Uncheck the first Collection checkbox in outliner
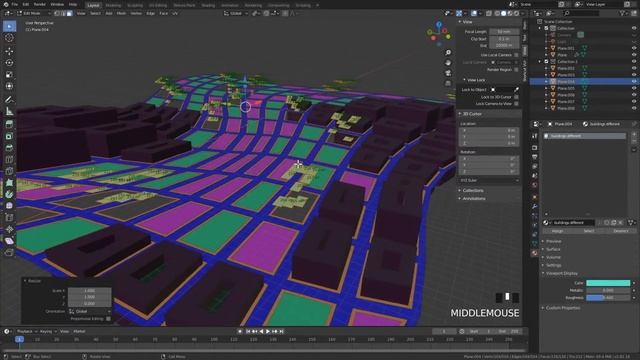 547,28
